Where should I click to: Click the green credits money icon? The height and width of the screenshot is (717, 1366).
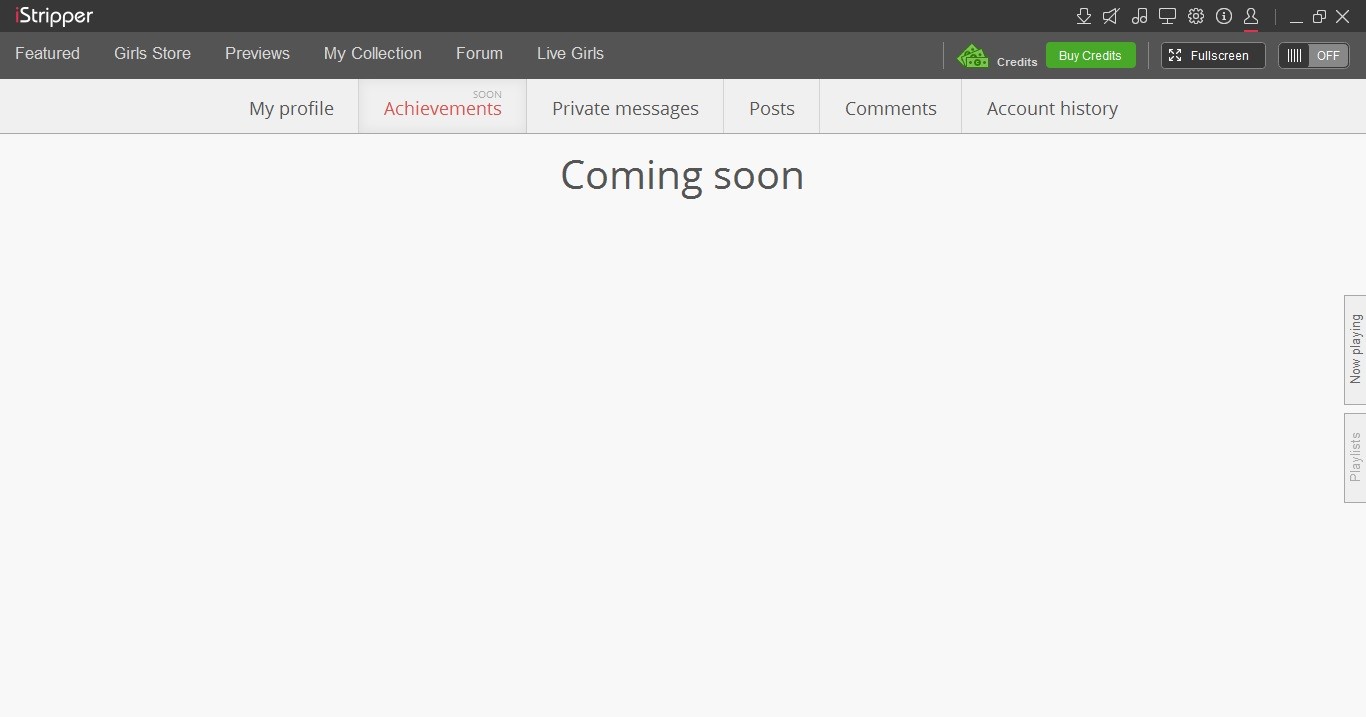coord(972,56)
